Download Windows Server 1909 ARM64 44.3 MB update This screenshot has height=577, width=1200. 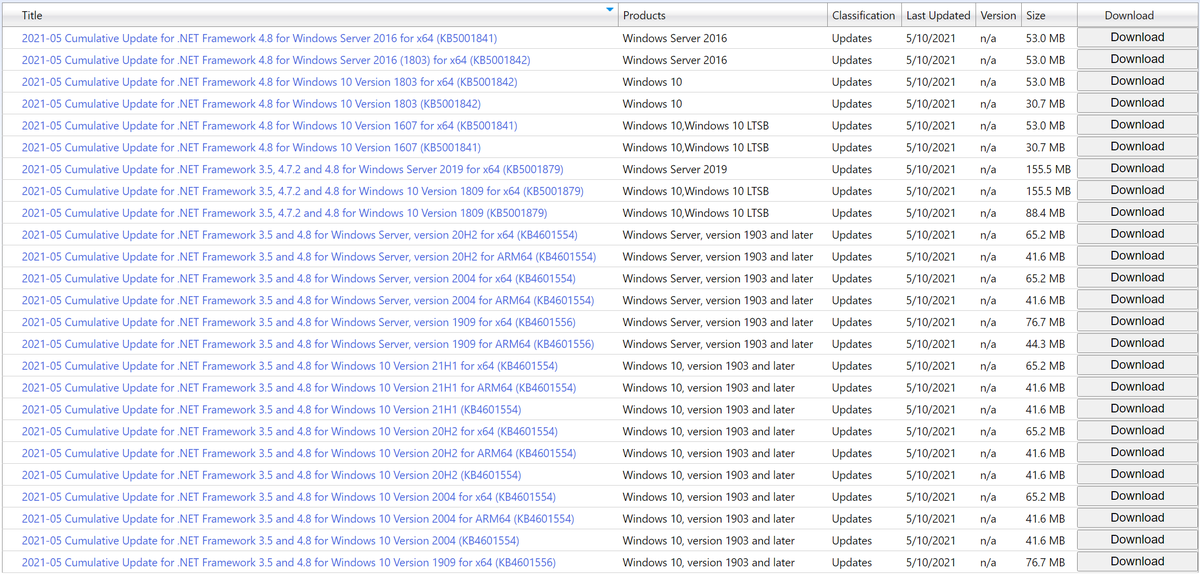tap(1137, 344)
